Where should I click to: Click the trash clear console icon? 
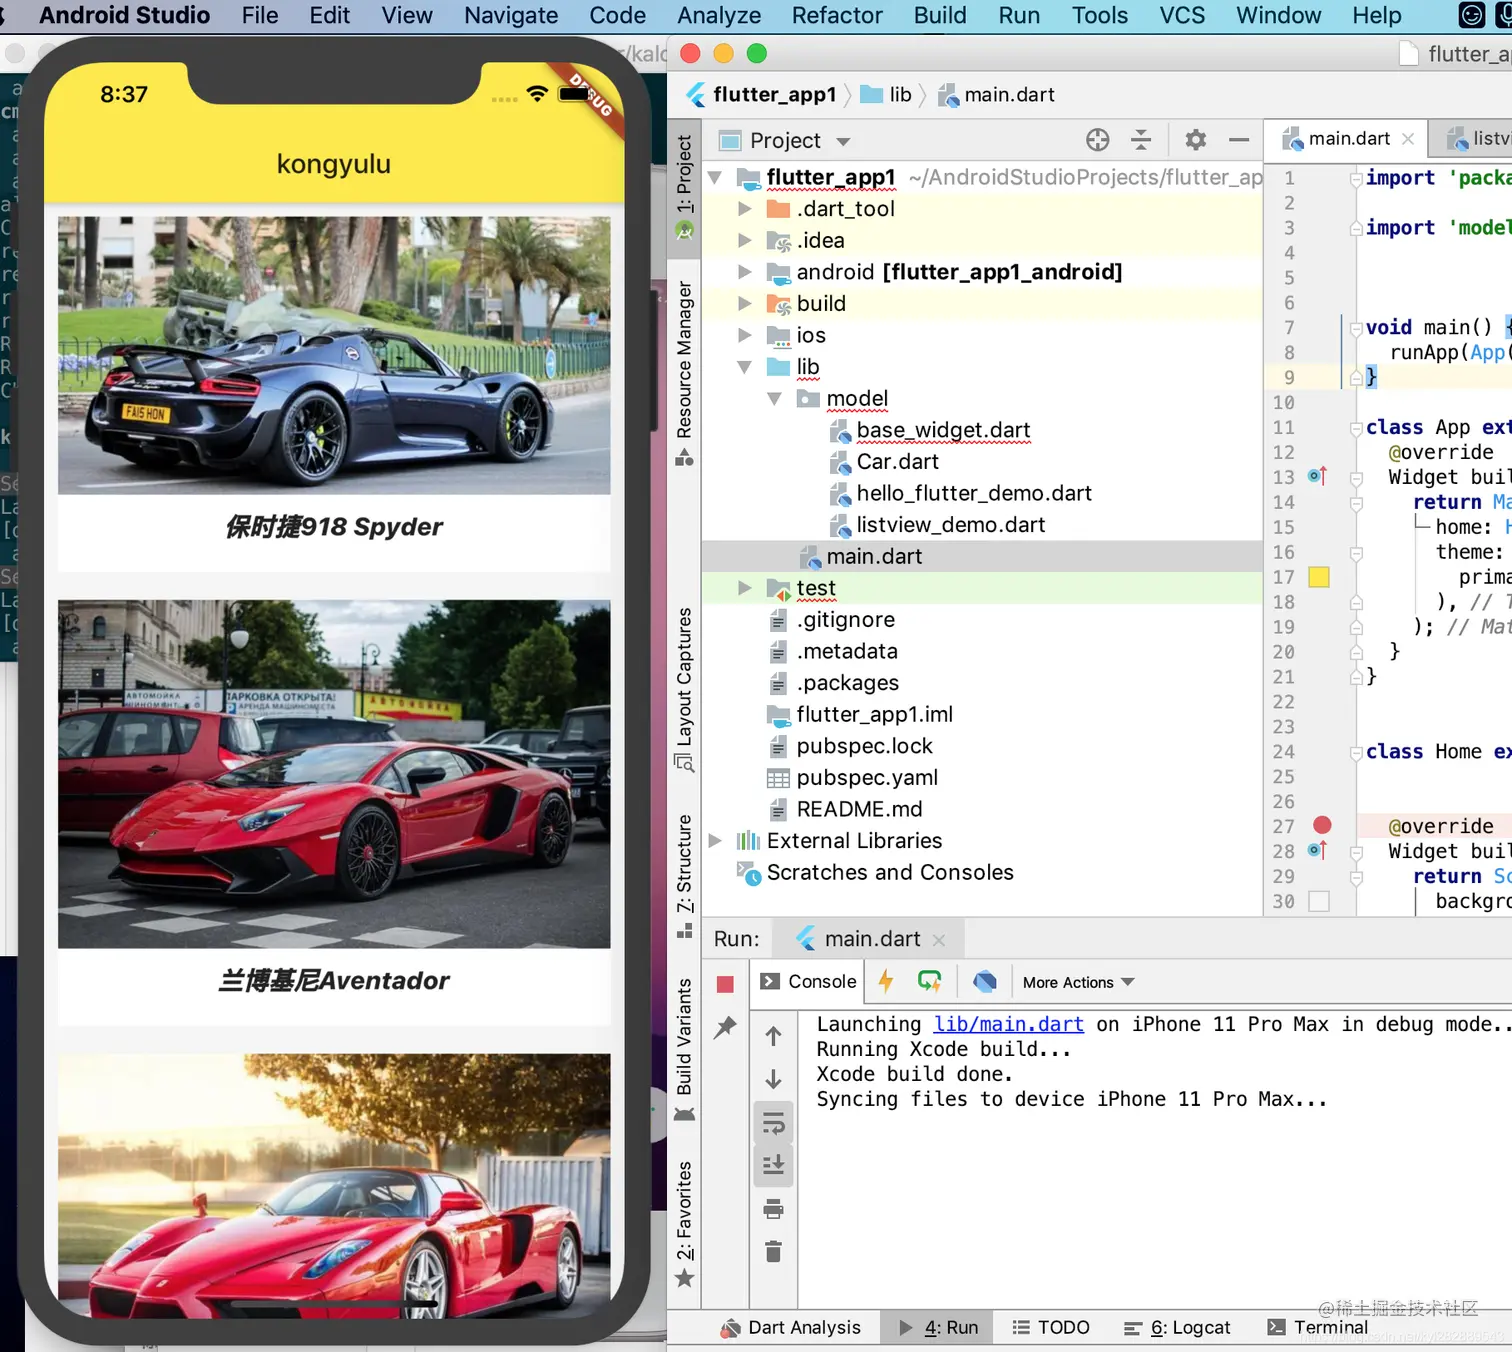(773, 1251)
